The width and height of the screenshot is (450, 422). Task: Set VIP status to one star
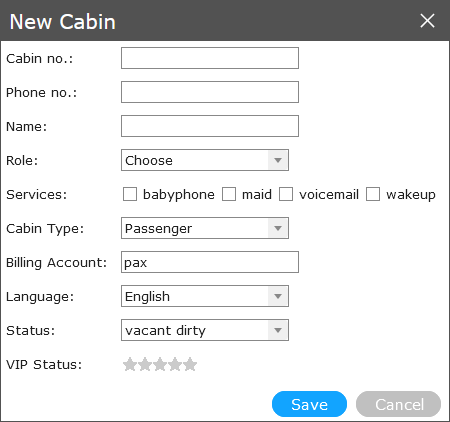130,364
